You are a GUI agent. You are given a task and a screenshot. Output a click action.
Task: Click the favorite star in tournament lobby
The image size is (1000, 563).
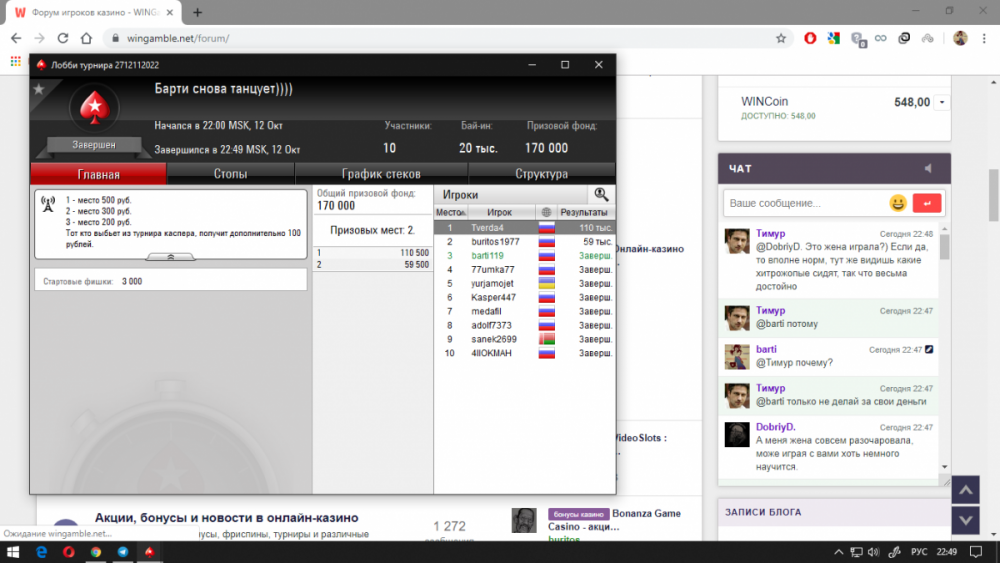point(39,89)
